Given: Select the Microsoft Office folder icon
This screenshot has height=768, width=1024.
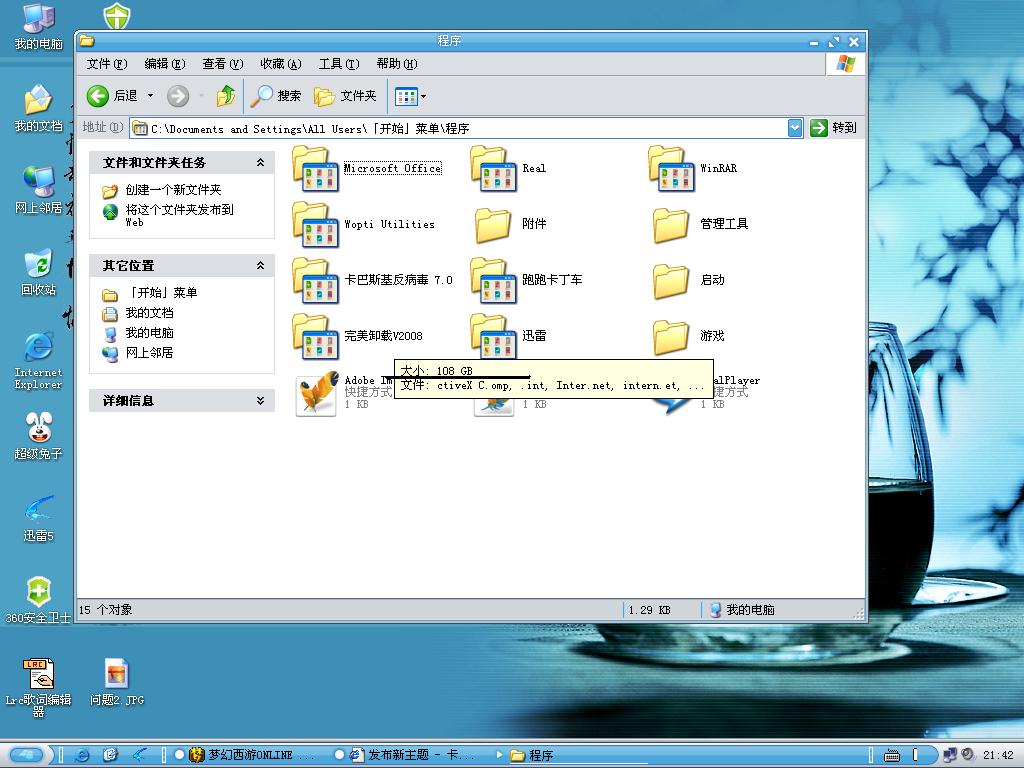Looking at the screenshot, I should (x=315, y=168).
